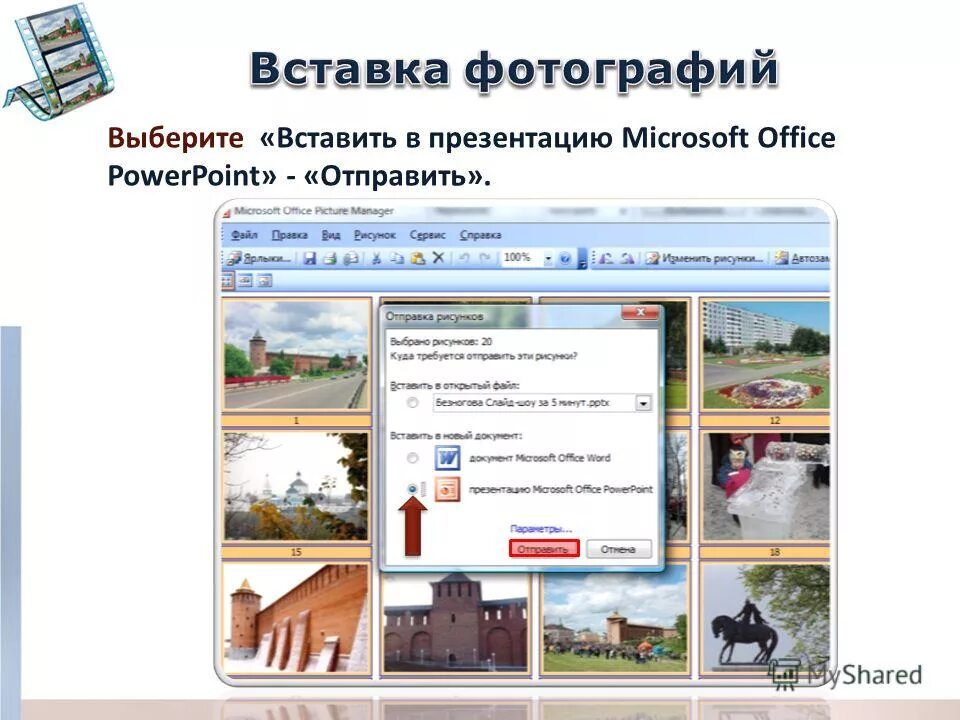Image resolution: width=960 pixels, height=720 pixels.
Task: Click the Отмена button
Action: pos(618,549)
